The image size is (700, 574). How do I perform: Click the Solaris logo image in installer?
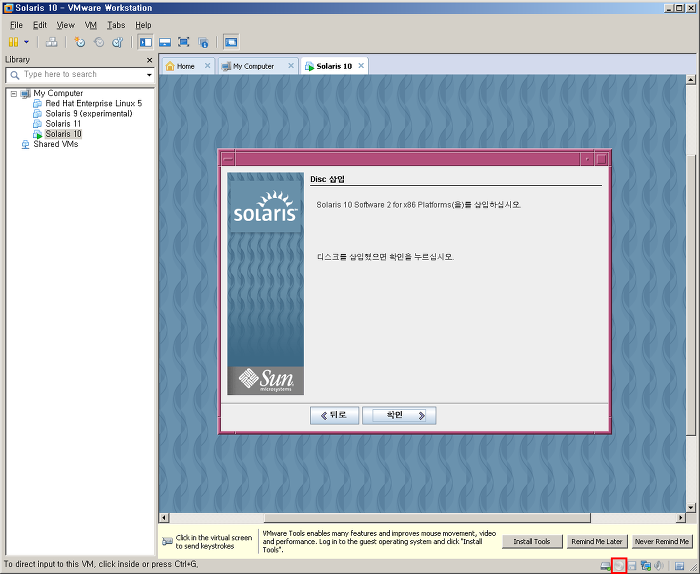(265, 207)
